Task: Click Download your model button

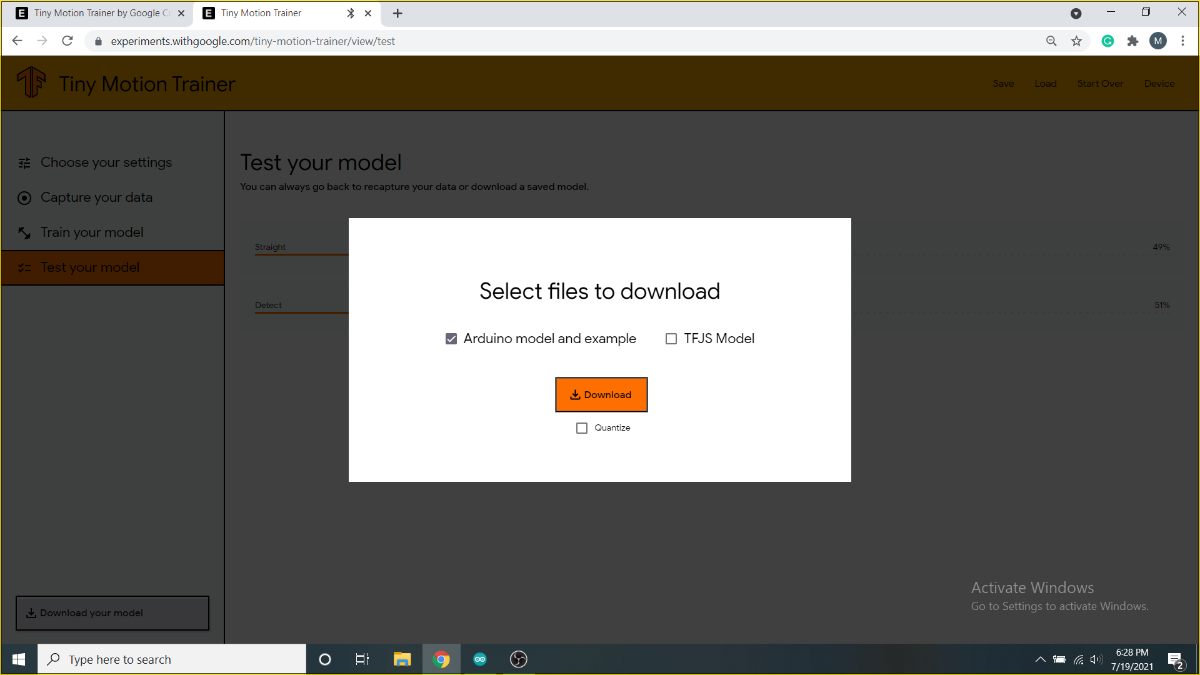Action: point(112,613)
